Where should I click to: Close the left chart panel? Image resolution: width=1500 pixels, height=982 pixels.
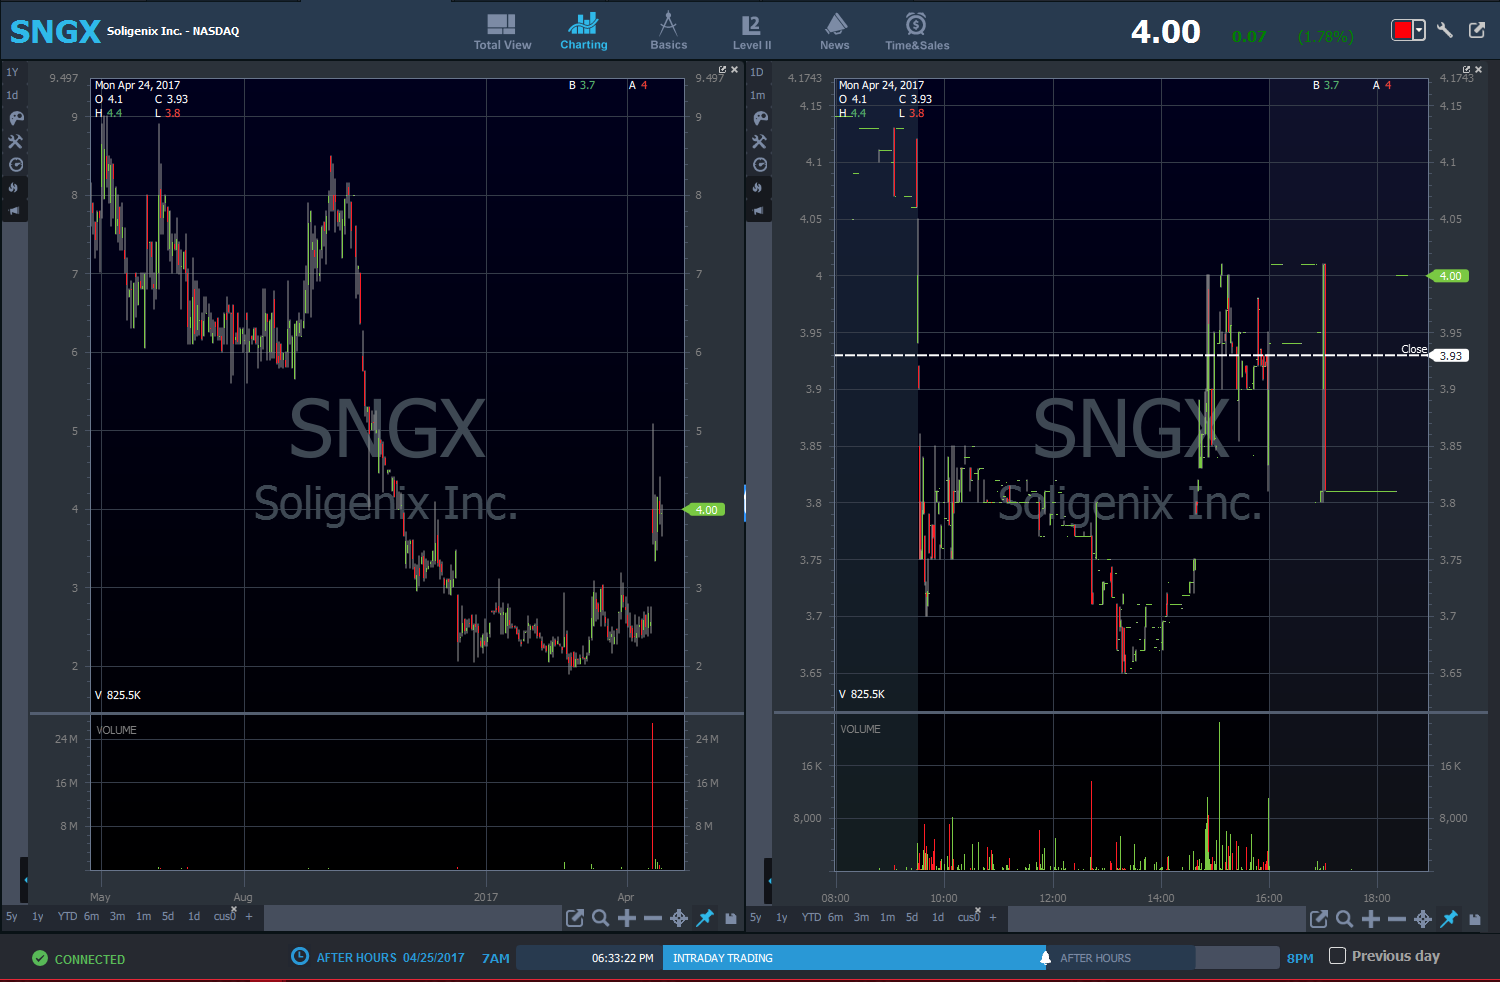click(x=734, y=70)
